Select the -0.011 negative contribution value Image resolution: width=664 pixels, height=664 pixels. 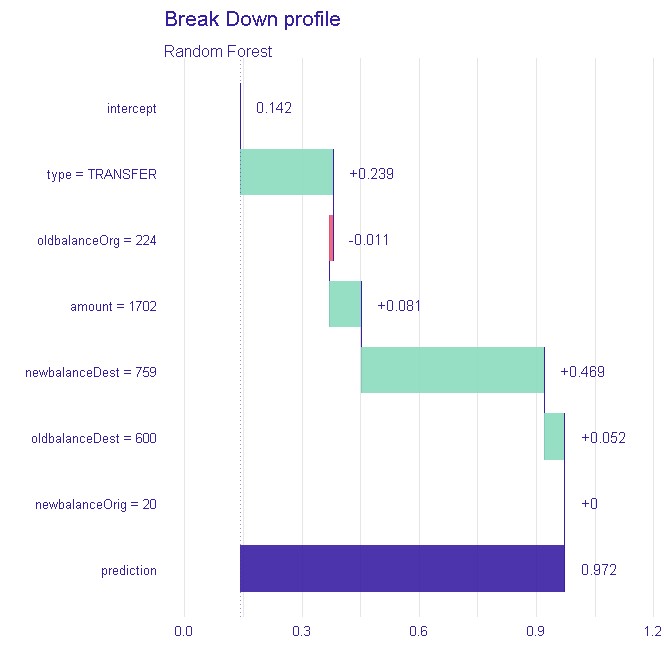pos(369,240)
